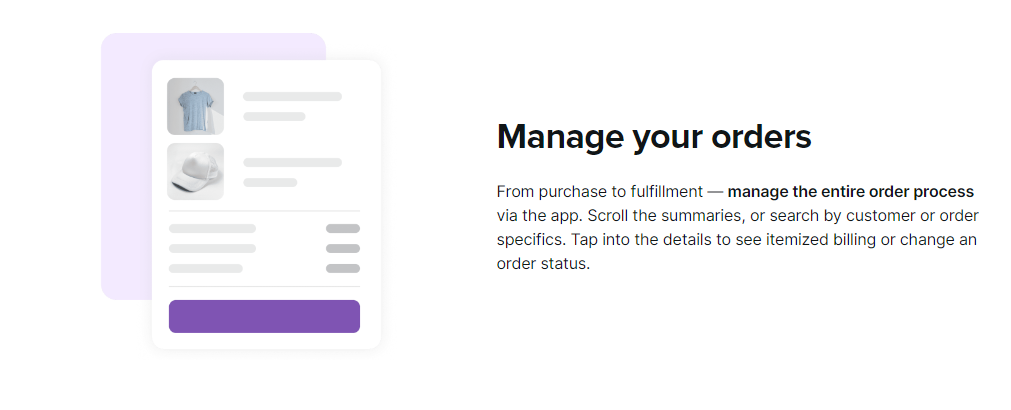Click the text "From purchase to fulfillment"
This screenshot has width=1011, height=410.
600,191
